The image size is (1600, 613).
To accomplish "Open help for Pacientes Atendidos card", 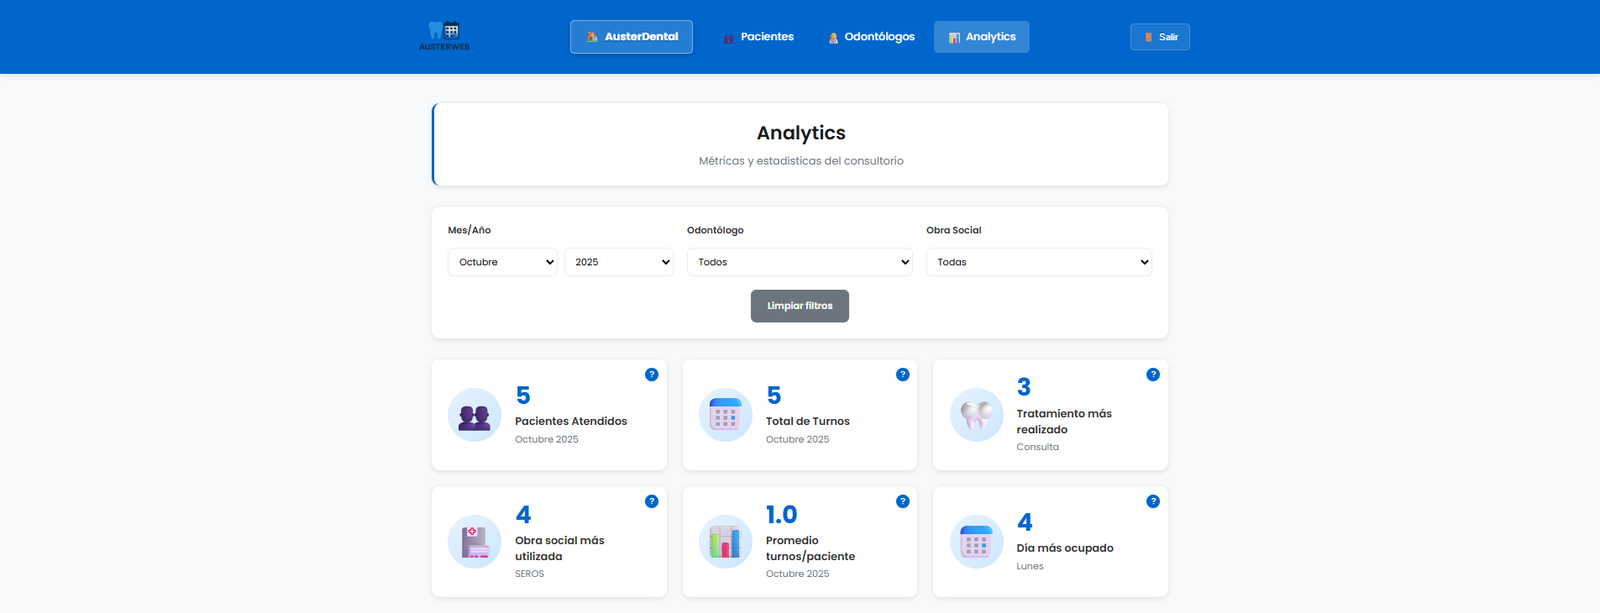I will (x=652, y=375).
